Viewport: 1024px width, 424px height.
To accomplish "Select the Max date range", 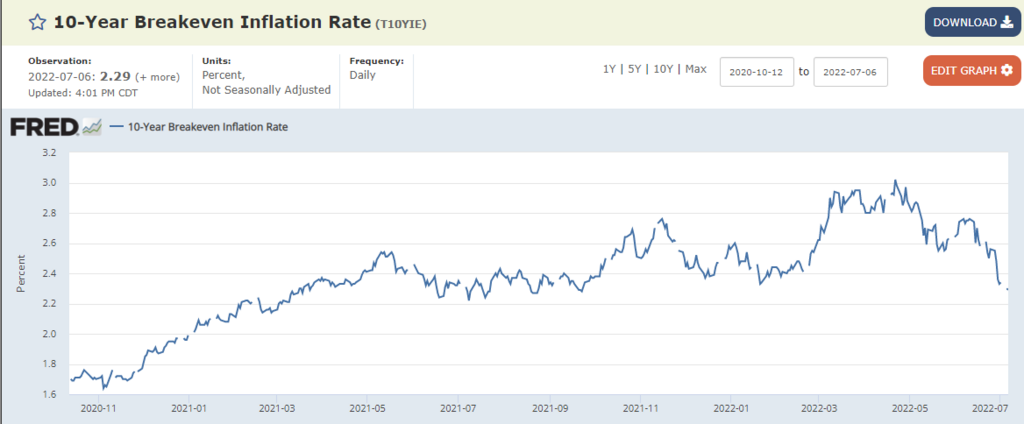I will [x=696, y=69].
